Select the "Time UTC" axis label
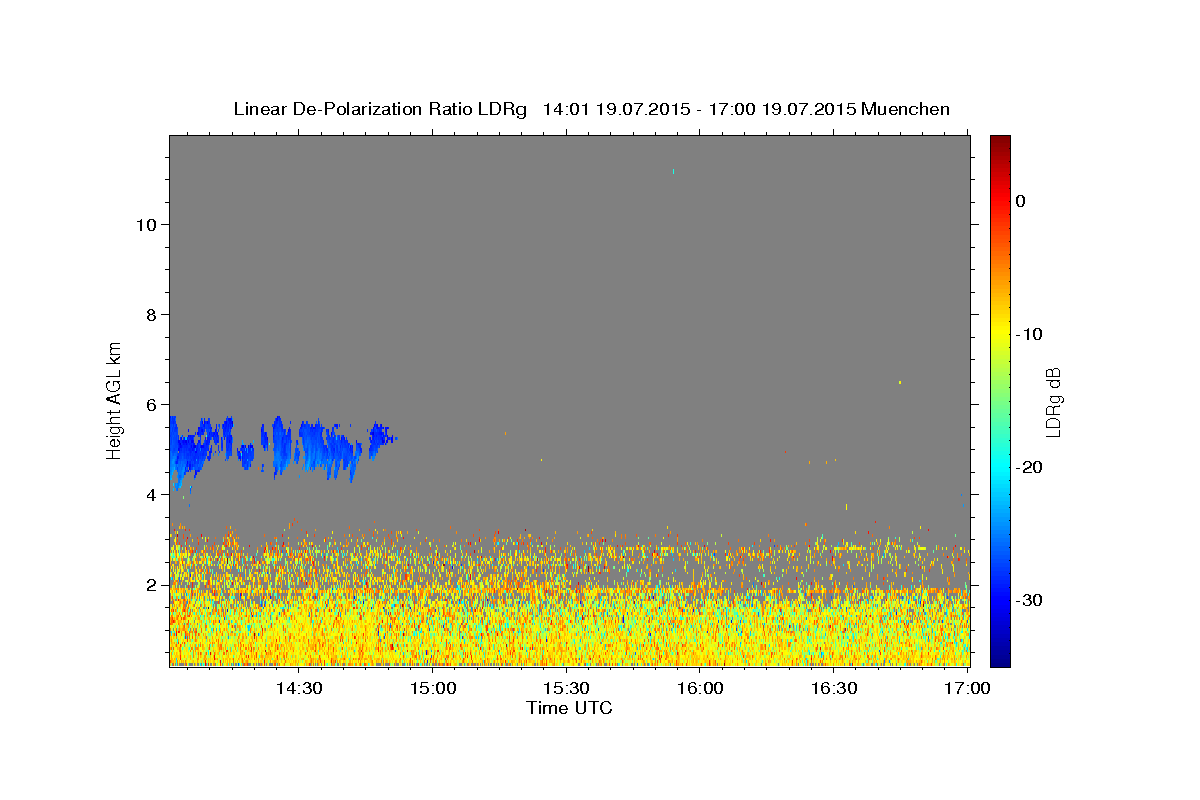The image size is (1200, 800). point(569,708)
